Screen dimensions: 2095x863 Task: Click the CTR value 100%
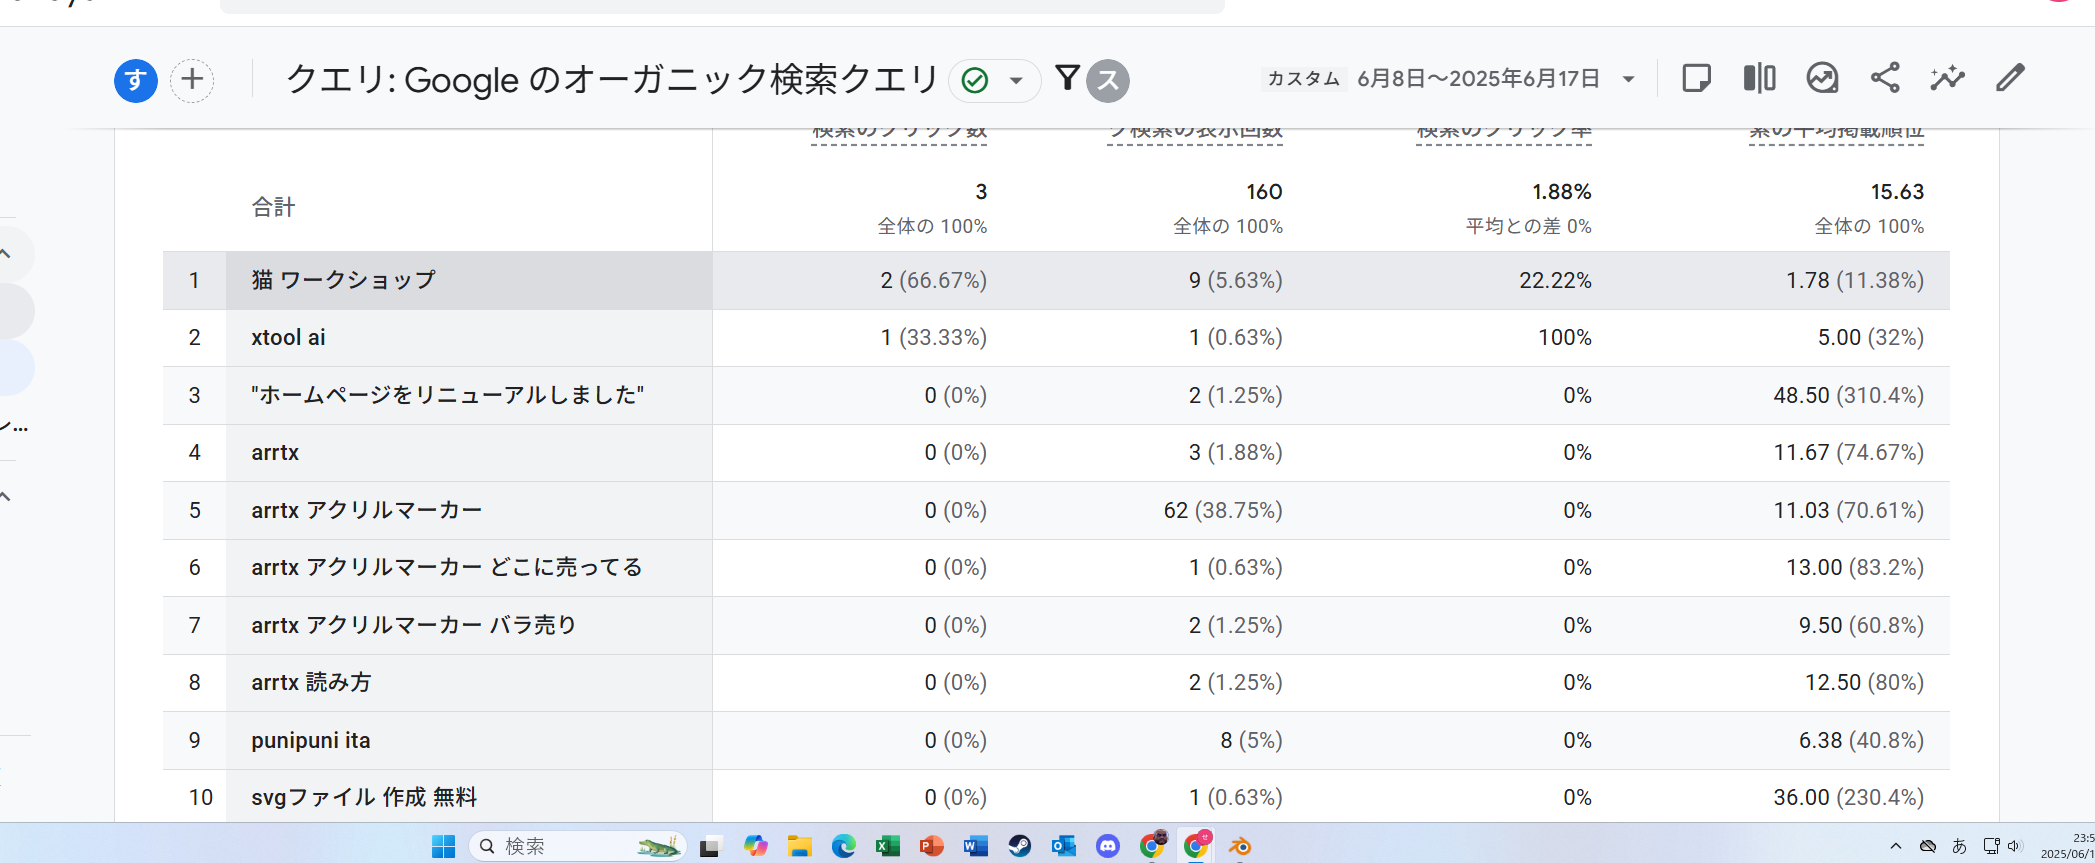click(1565, 338)
